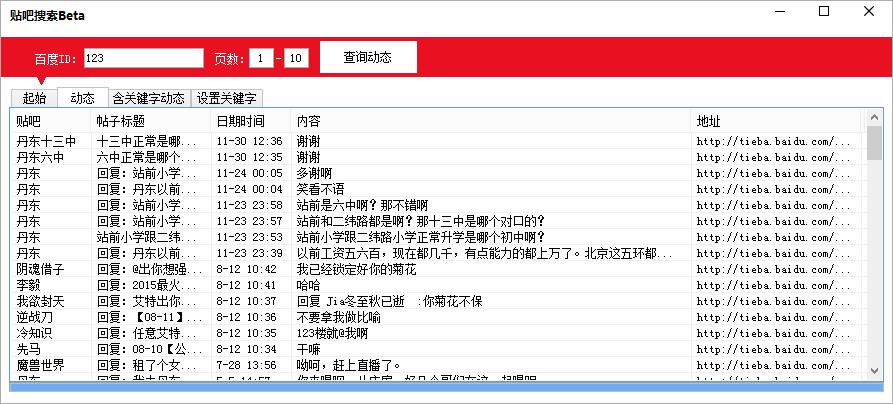Sort by the 贴吧 column header

(x=50, y=120)
